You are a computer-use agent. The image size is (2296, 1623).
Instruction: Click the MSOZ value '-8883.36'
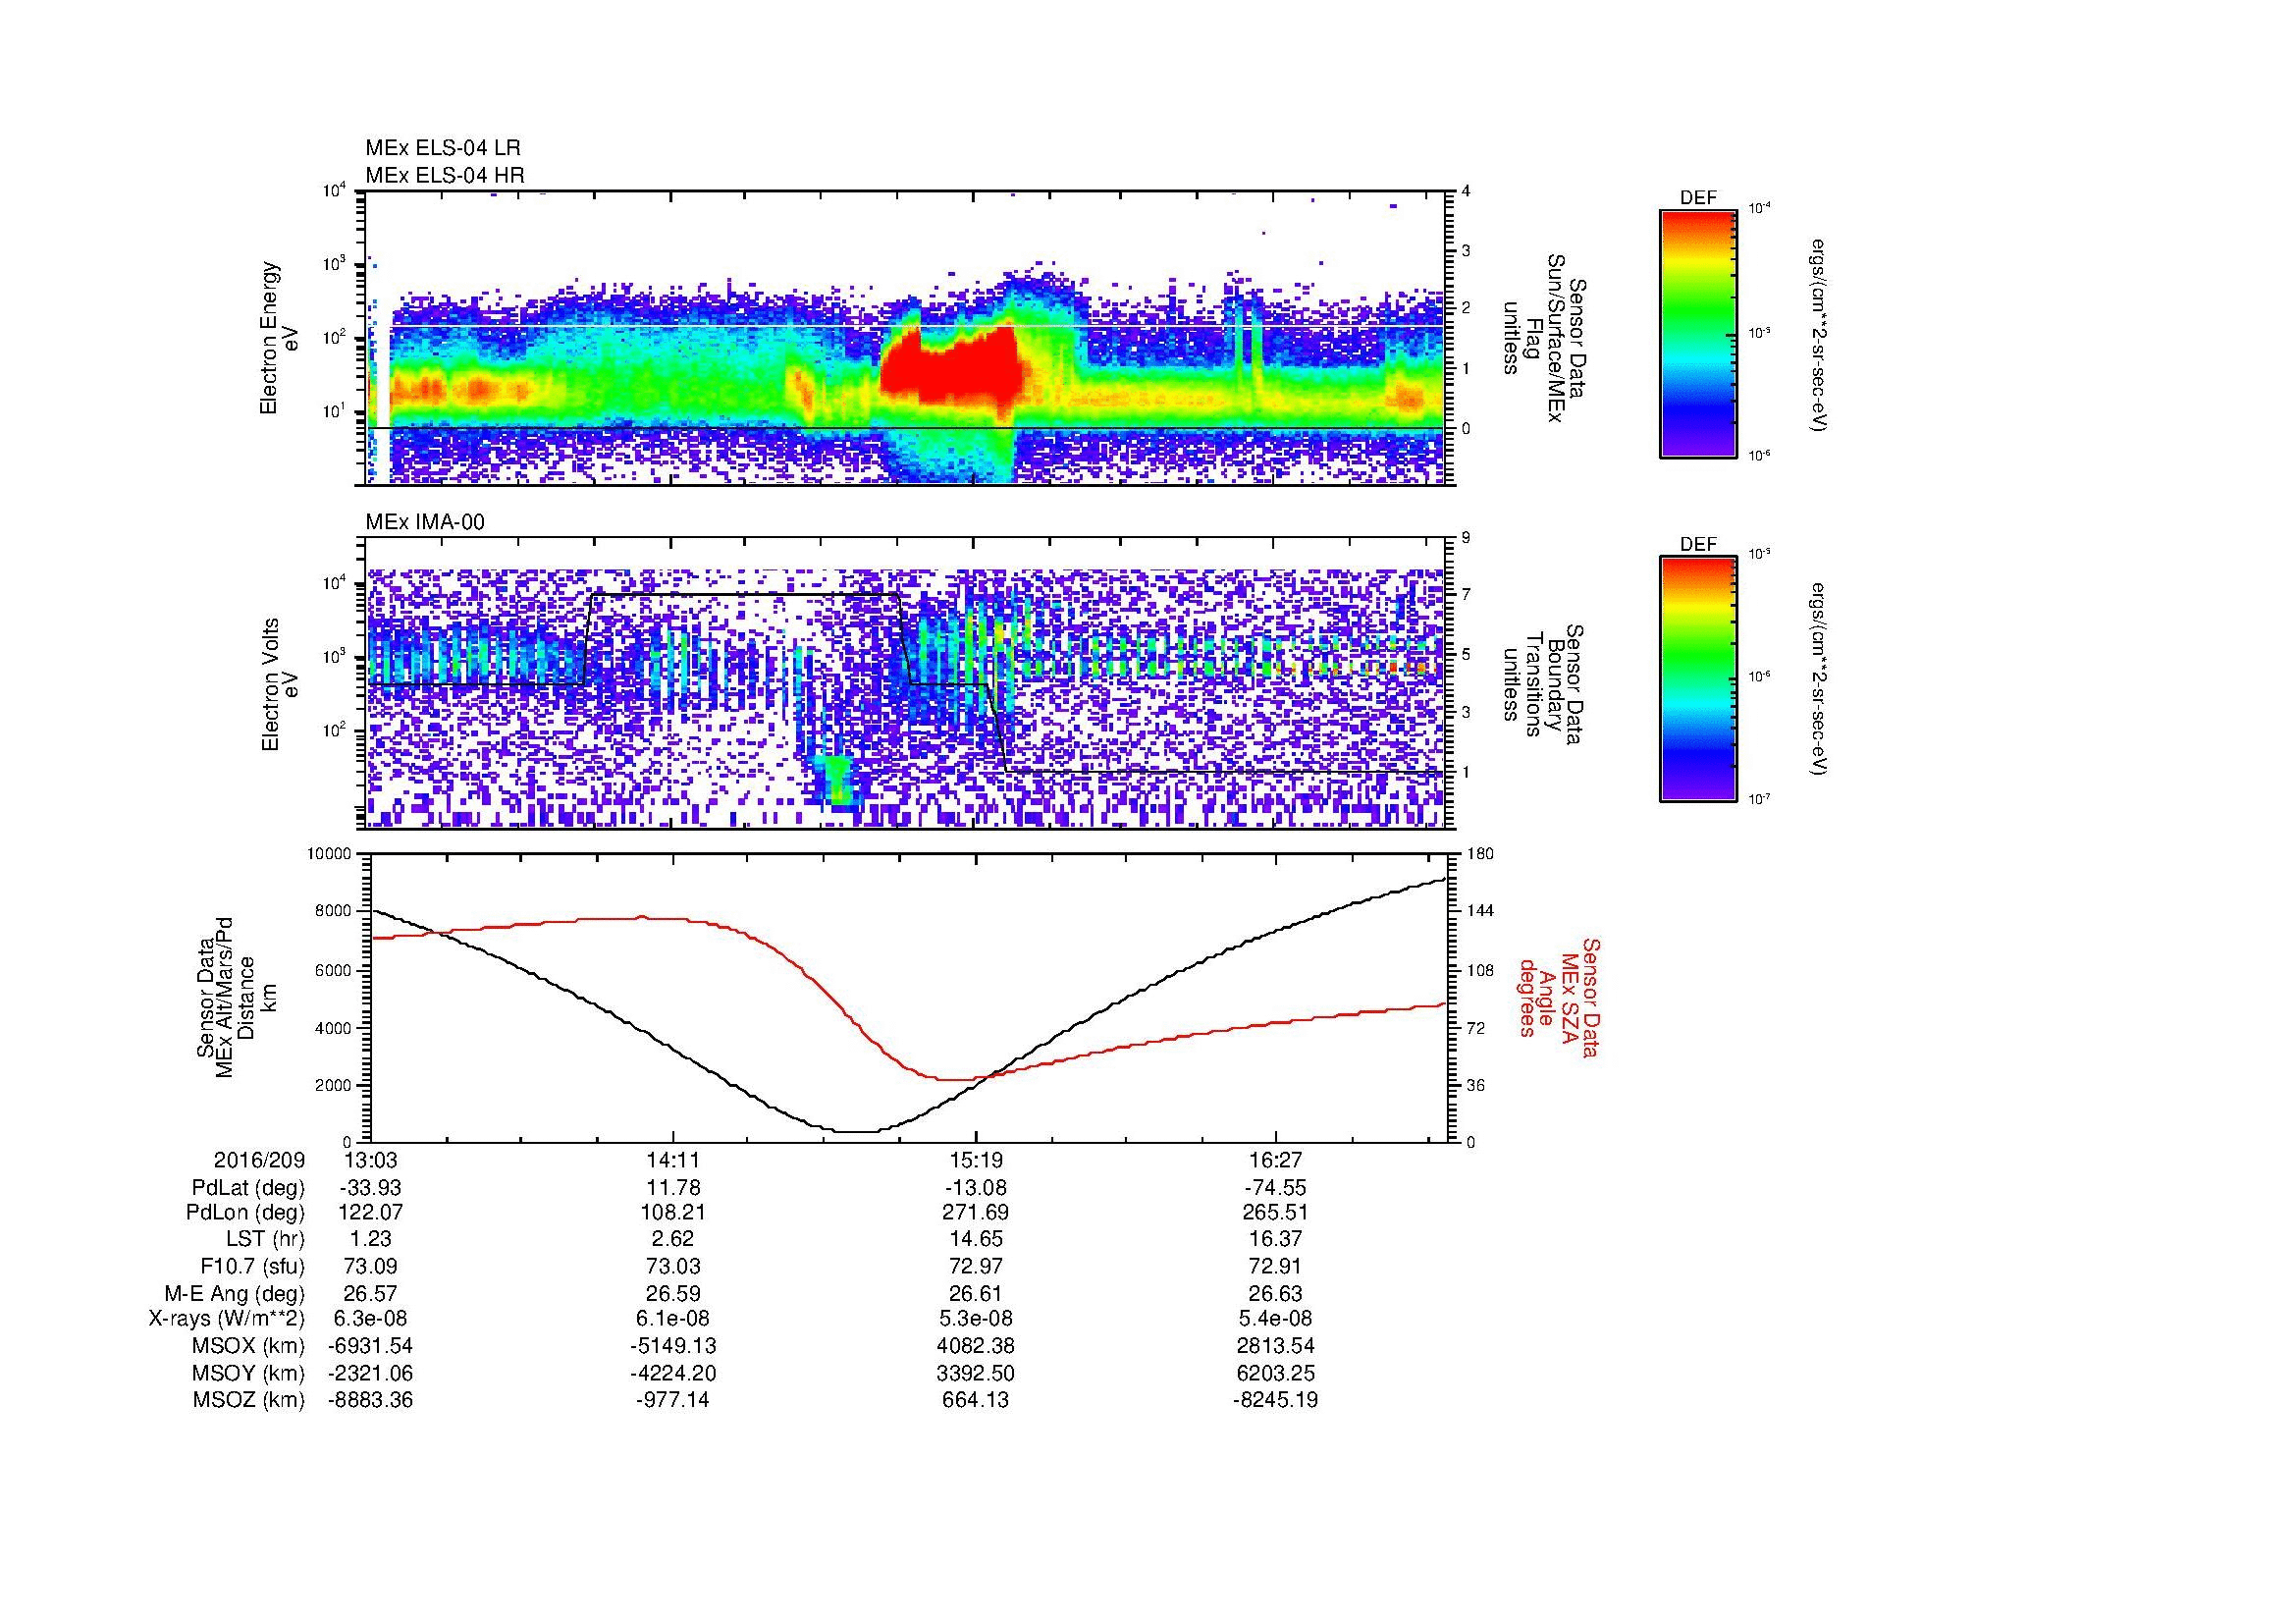370,1400
